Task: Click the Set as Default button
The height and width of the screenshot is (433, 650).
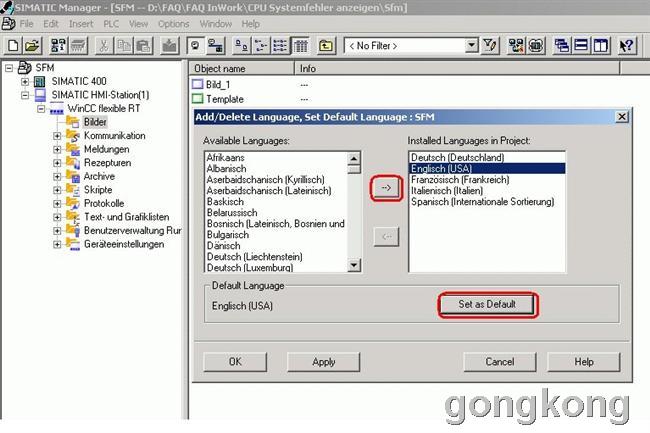Action: click(x=487, y=305)
